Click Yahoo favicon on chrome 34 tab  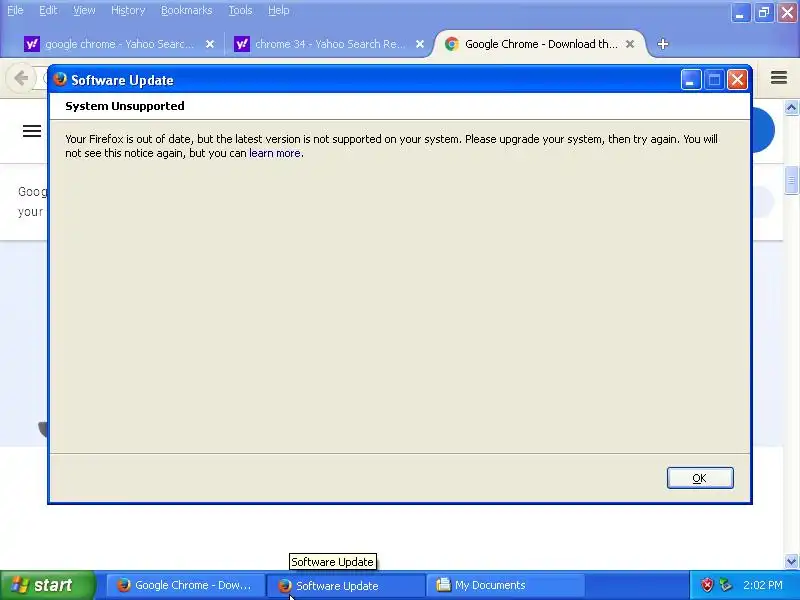click(x=242, y=44)
